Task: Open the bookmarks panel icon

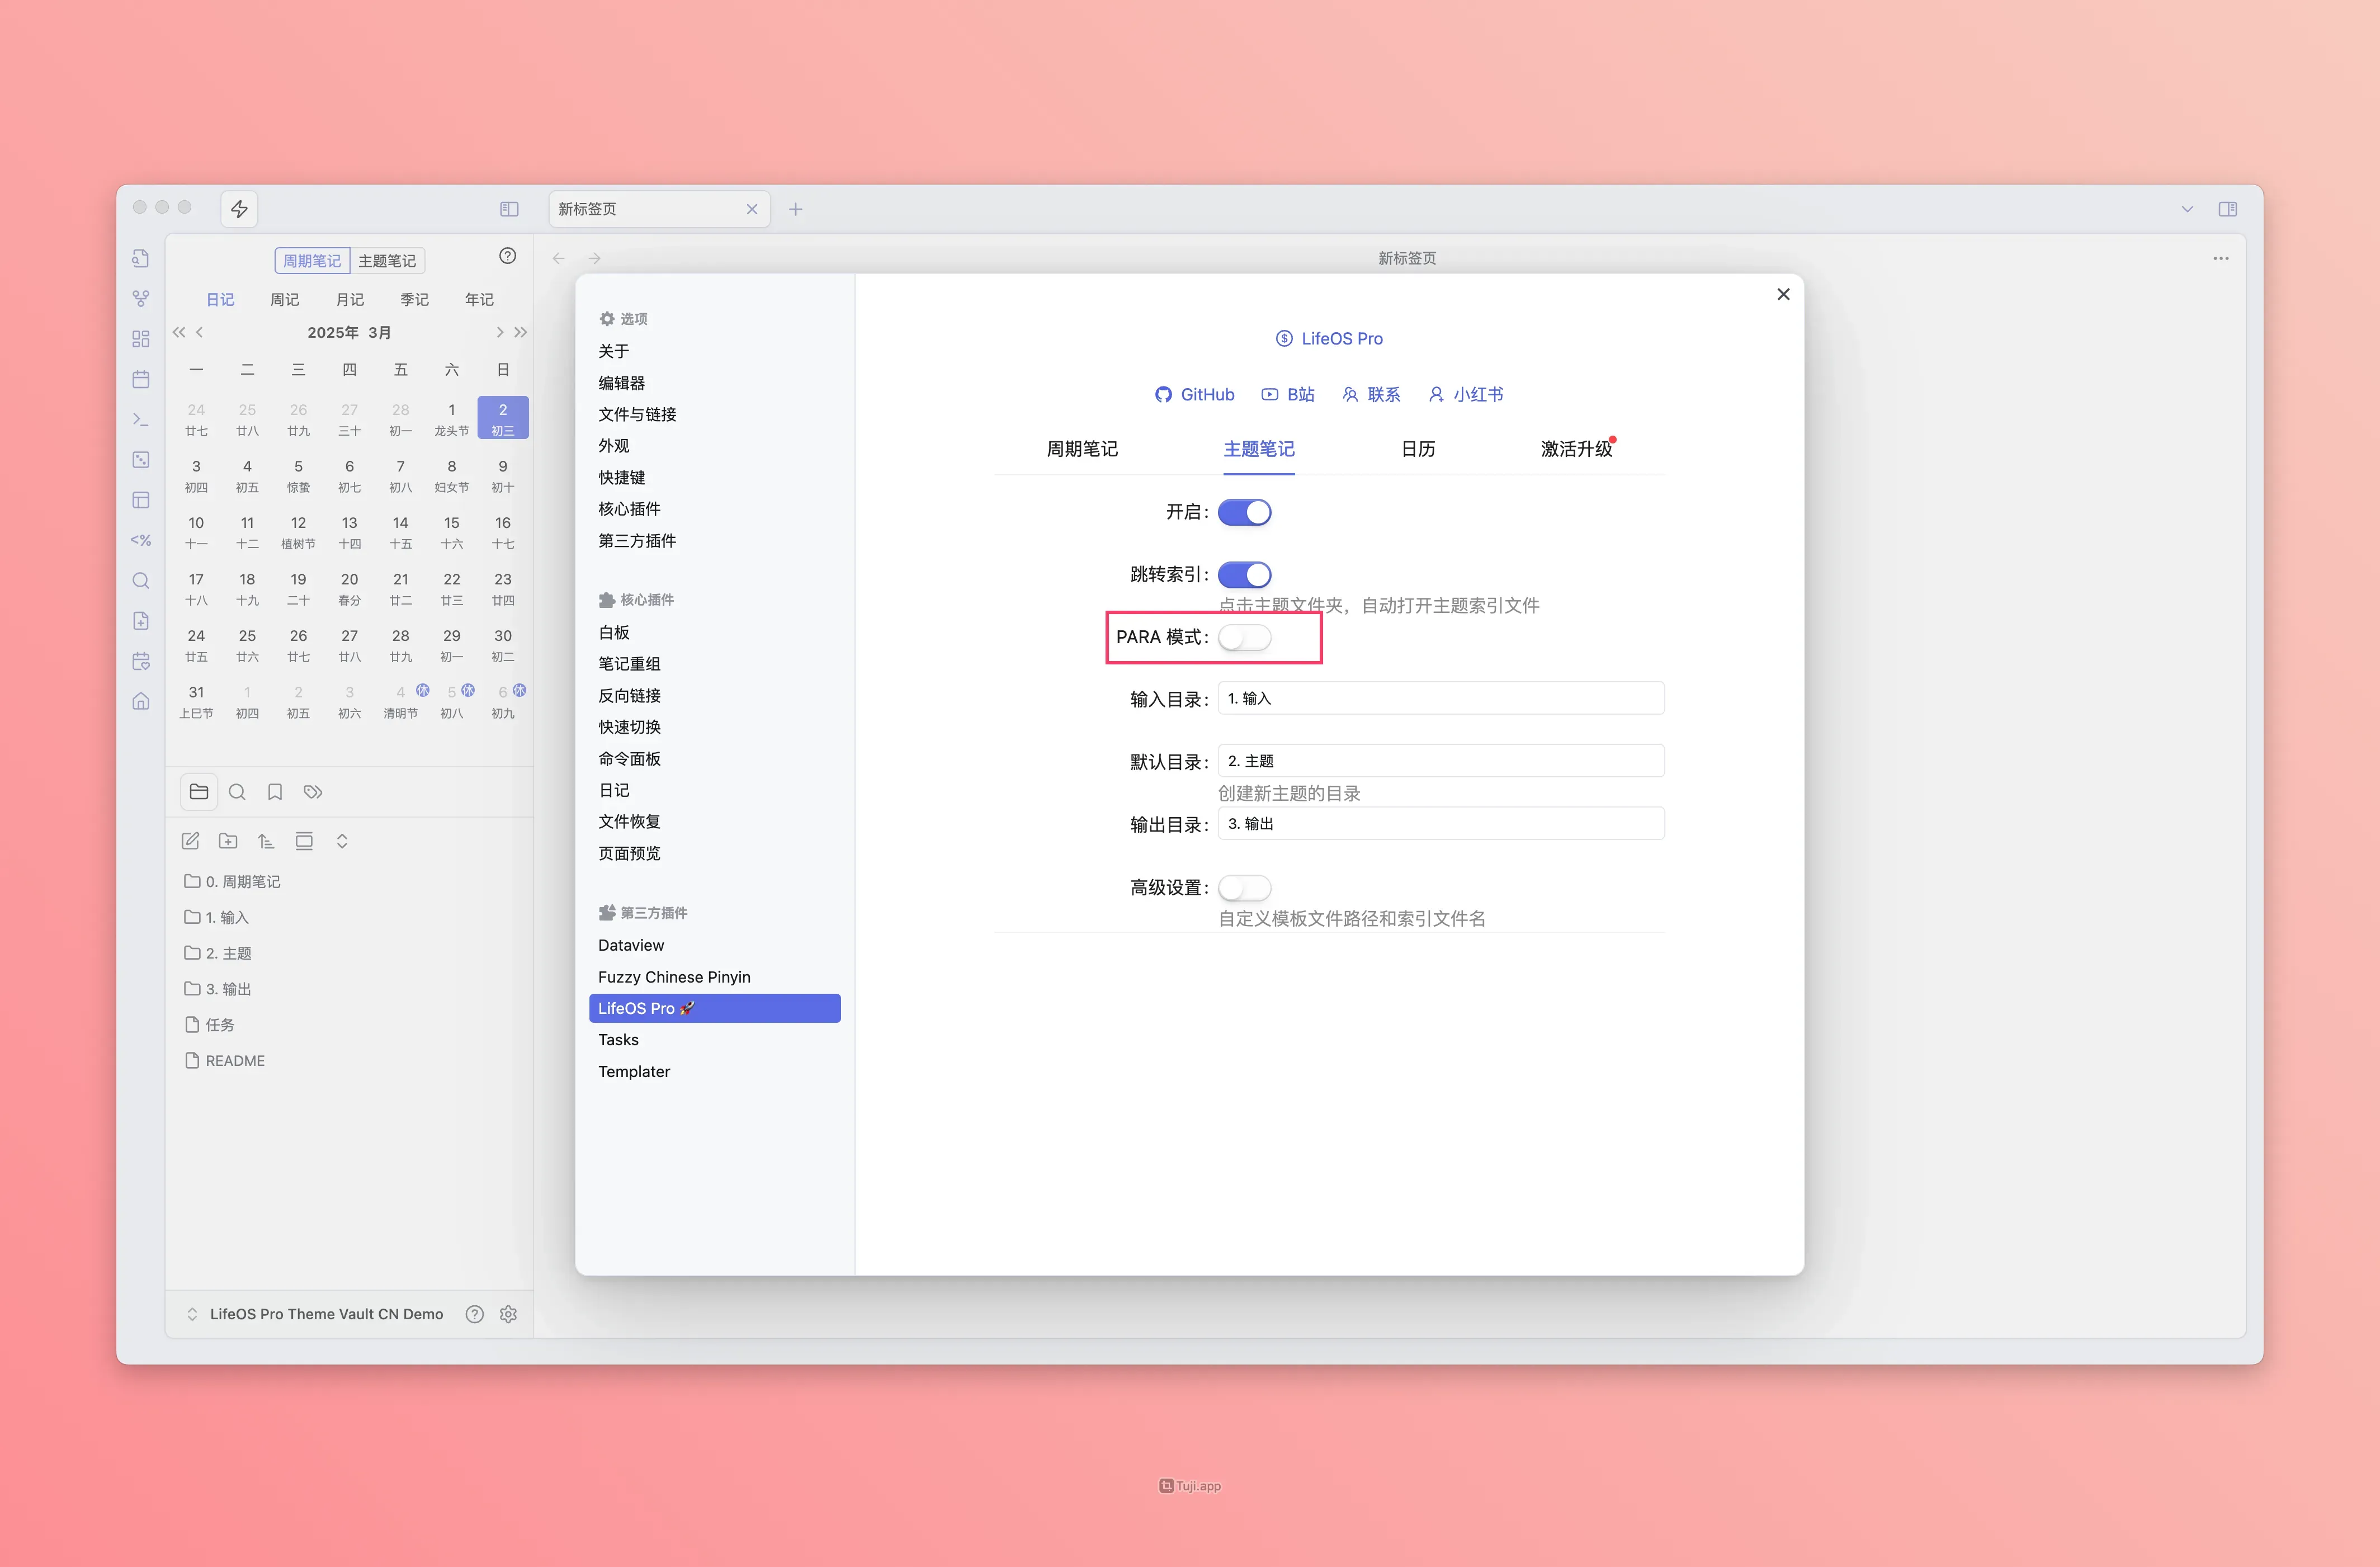Action: 275,792
